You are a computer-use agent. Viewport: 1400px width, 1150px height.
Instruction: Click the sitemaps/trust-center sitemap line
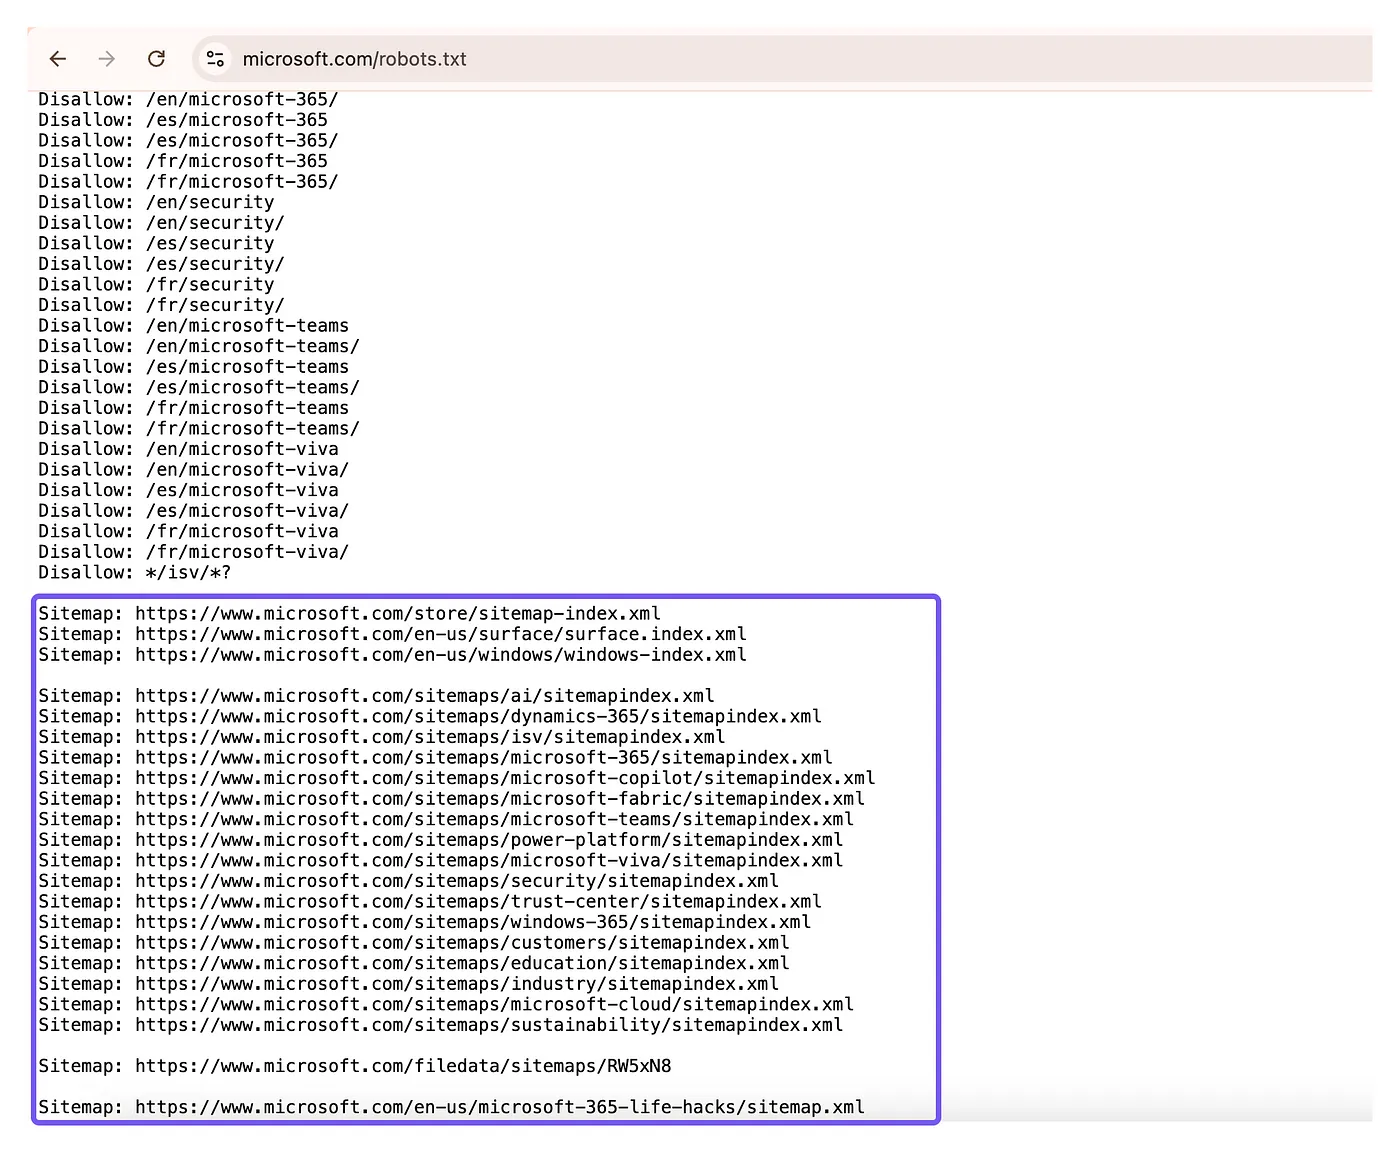pos(430,902)
